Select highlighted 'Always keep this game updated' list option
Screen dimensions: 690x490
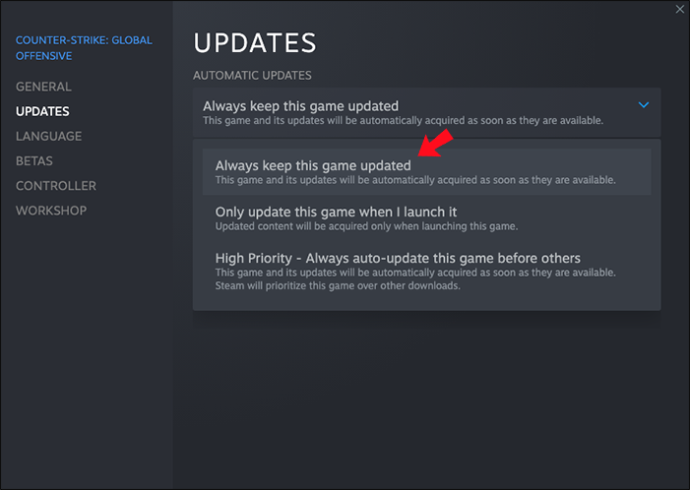[426, 172]
